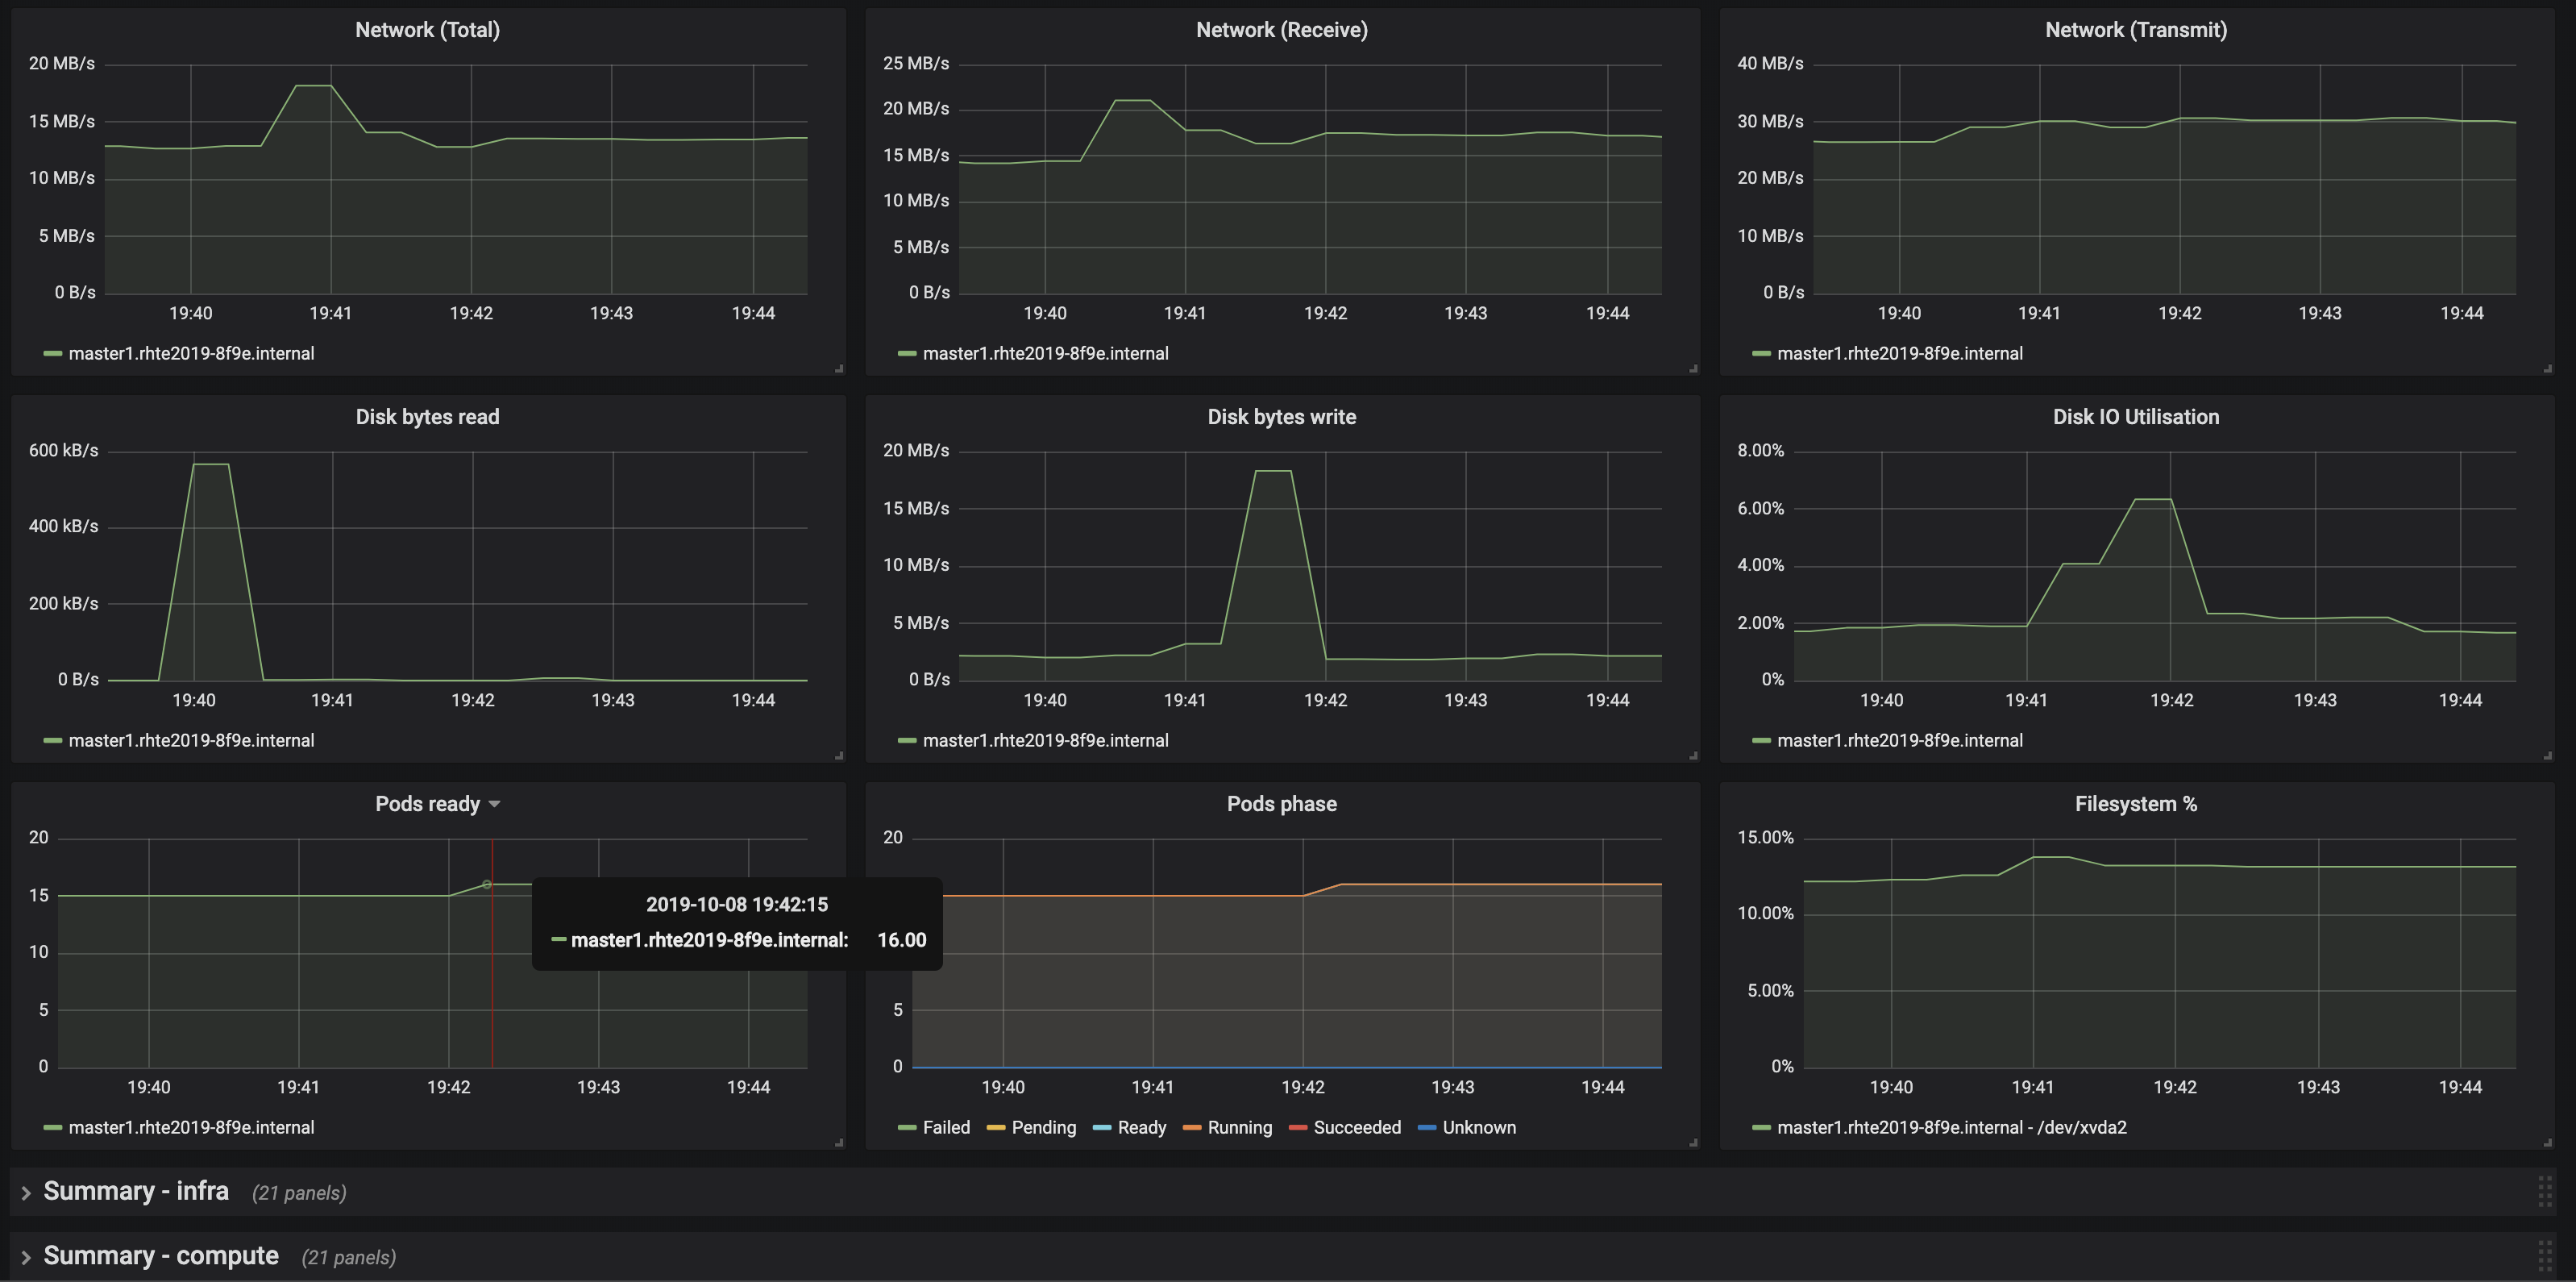2576x1282 pixels.
Task: Click drag handle on Summary - compute row
Action: tap(2545, 1256)
